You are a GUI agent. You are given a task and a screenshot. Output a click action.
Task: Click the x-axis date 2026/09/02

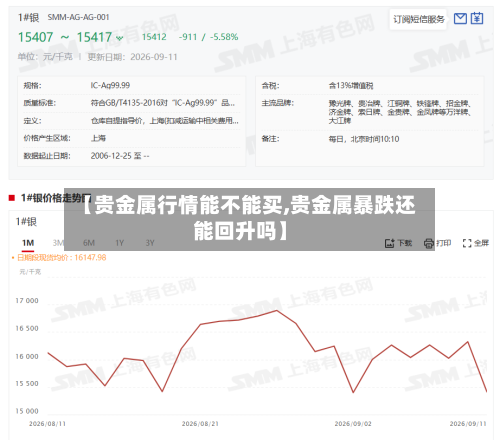coord(353,424)
